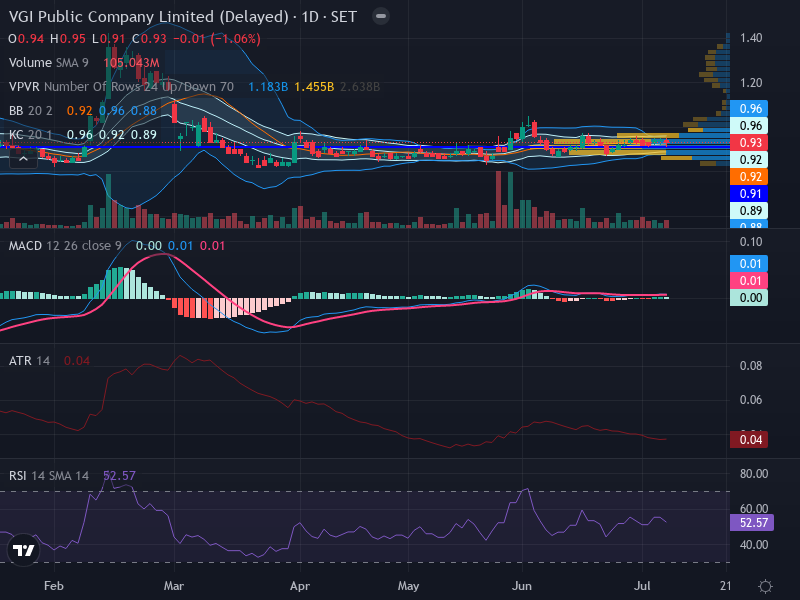Click the Jul label on time axis
Screen dimensions: 800x600
(x=642, y=586)
